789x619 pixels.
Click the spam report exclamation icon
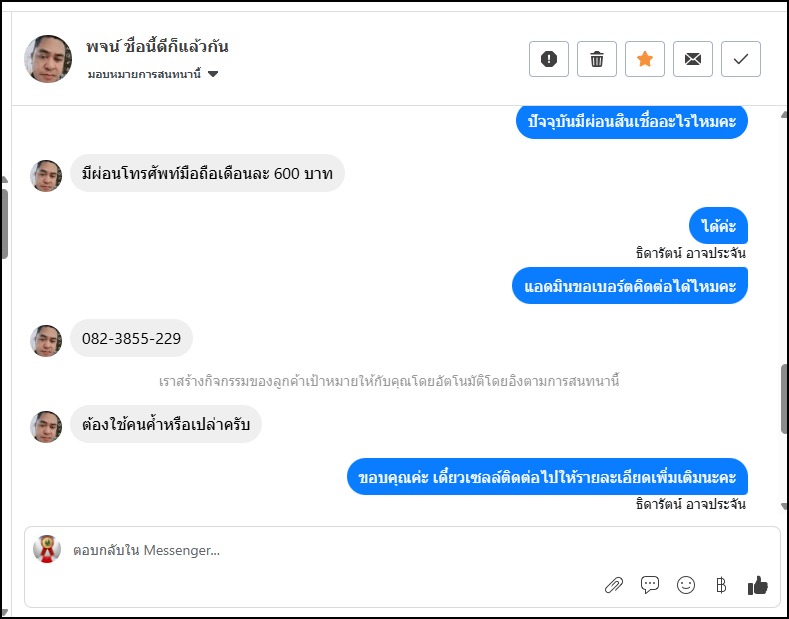[x=549, y=59]
